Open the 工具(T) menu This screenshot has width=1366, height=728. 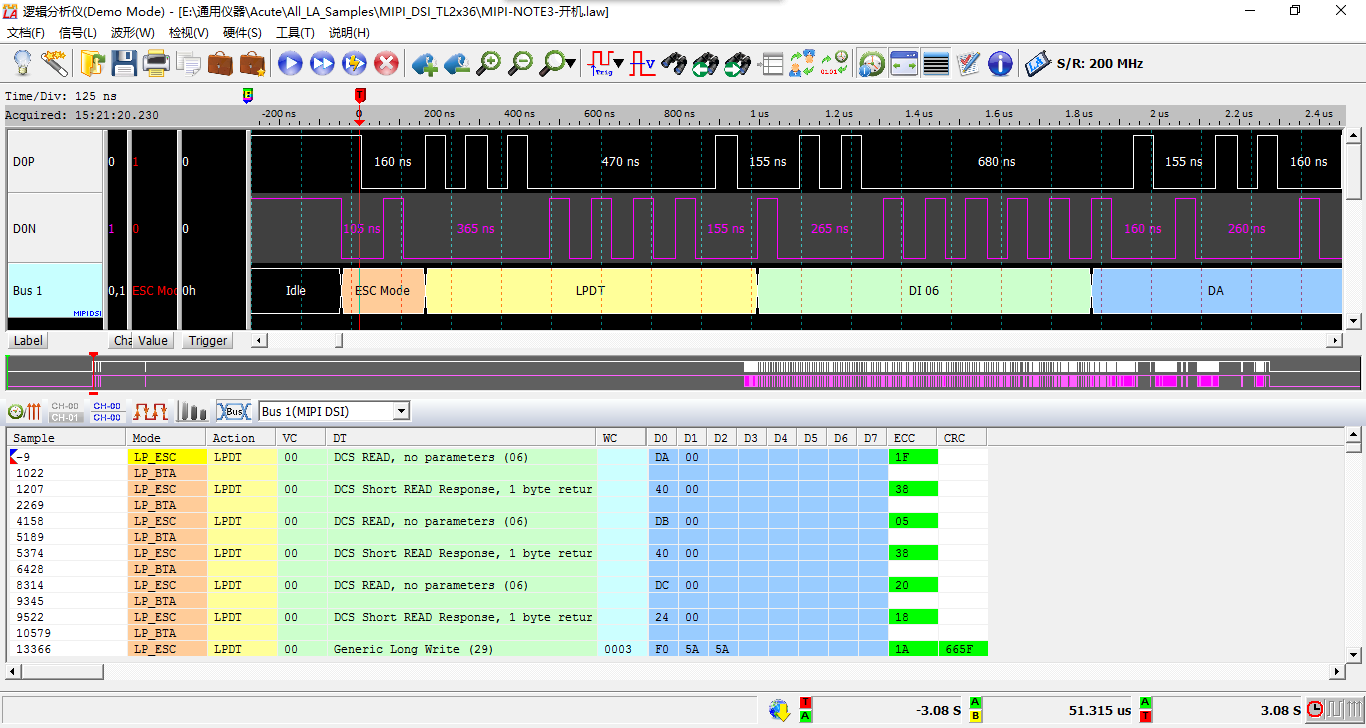coord(295,33)
